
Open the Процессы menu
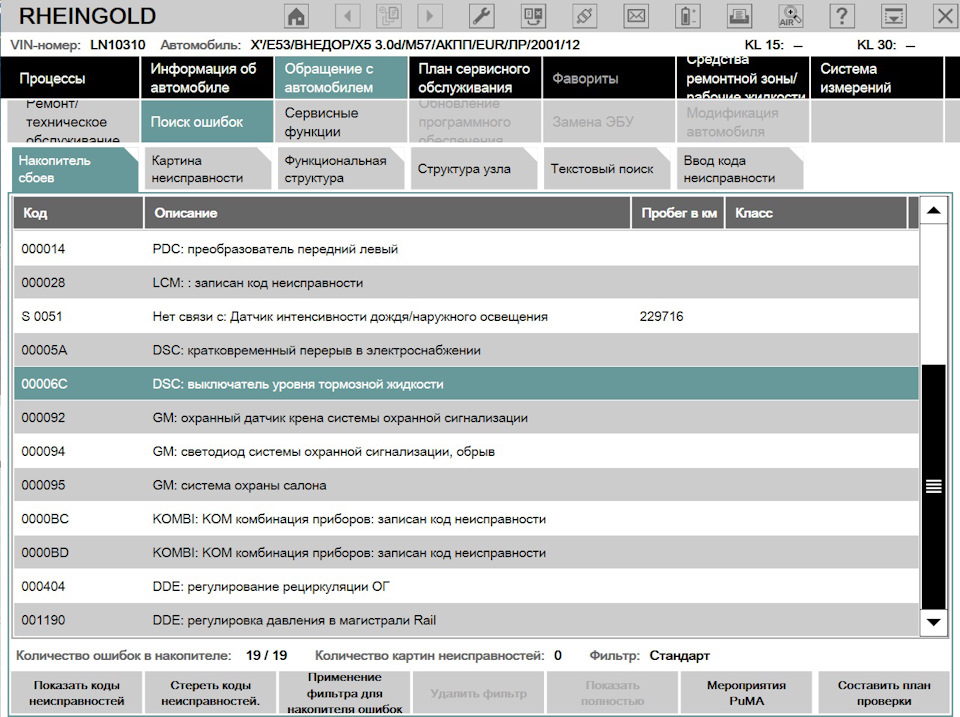[x=70, y=78]
